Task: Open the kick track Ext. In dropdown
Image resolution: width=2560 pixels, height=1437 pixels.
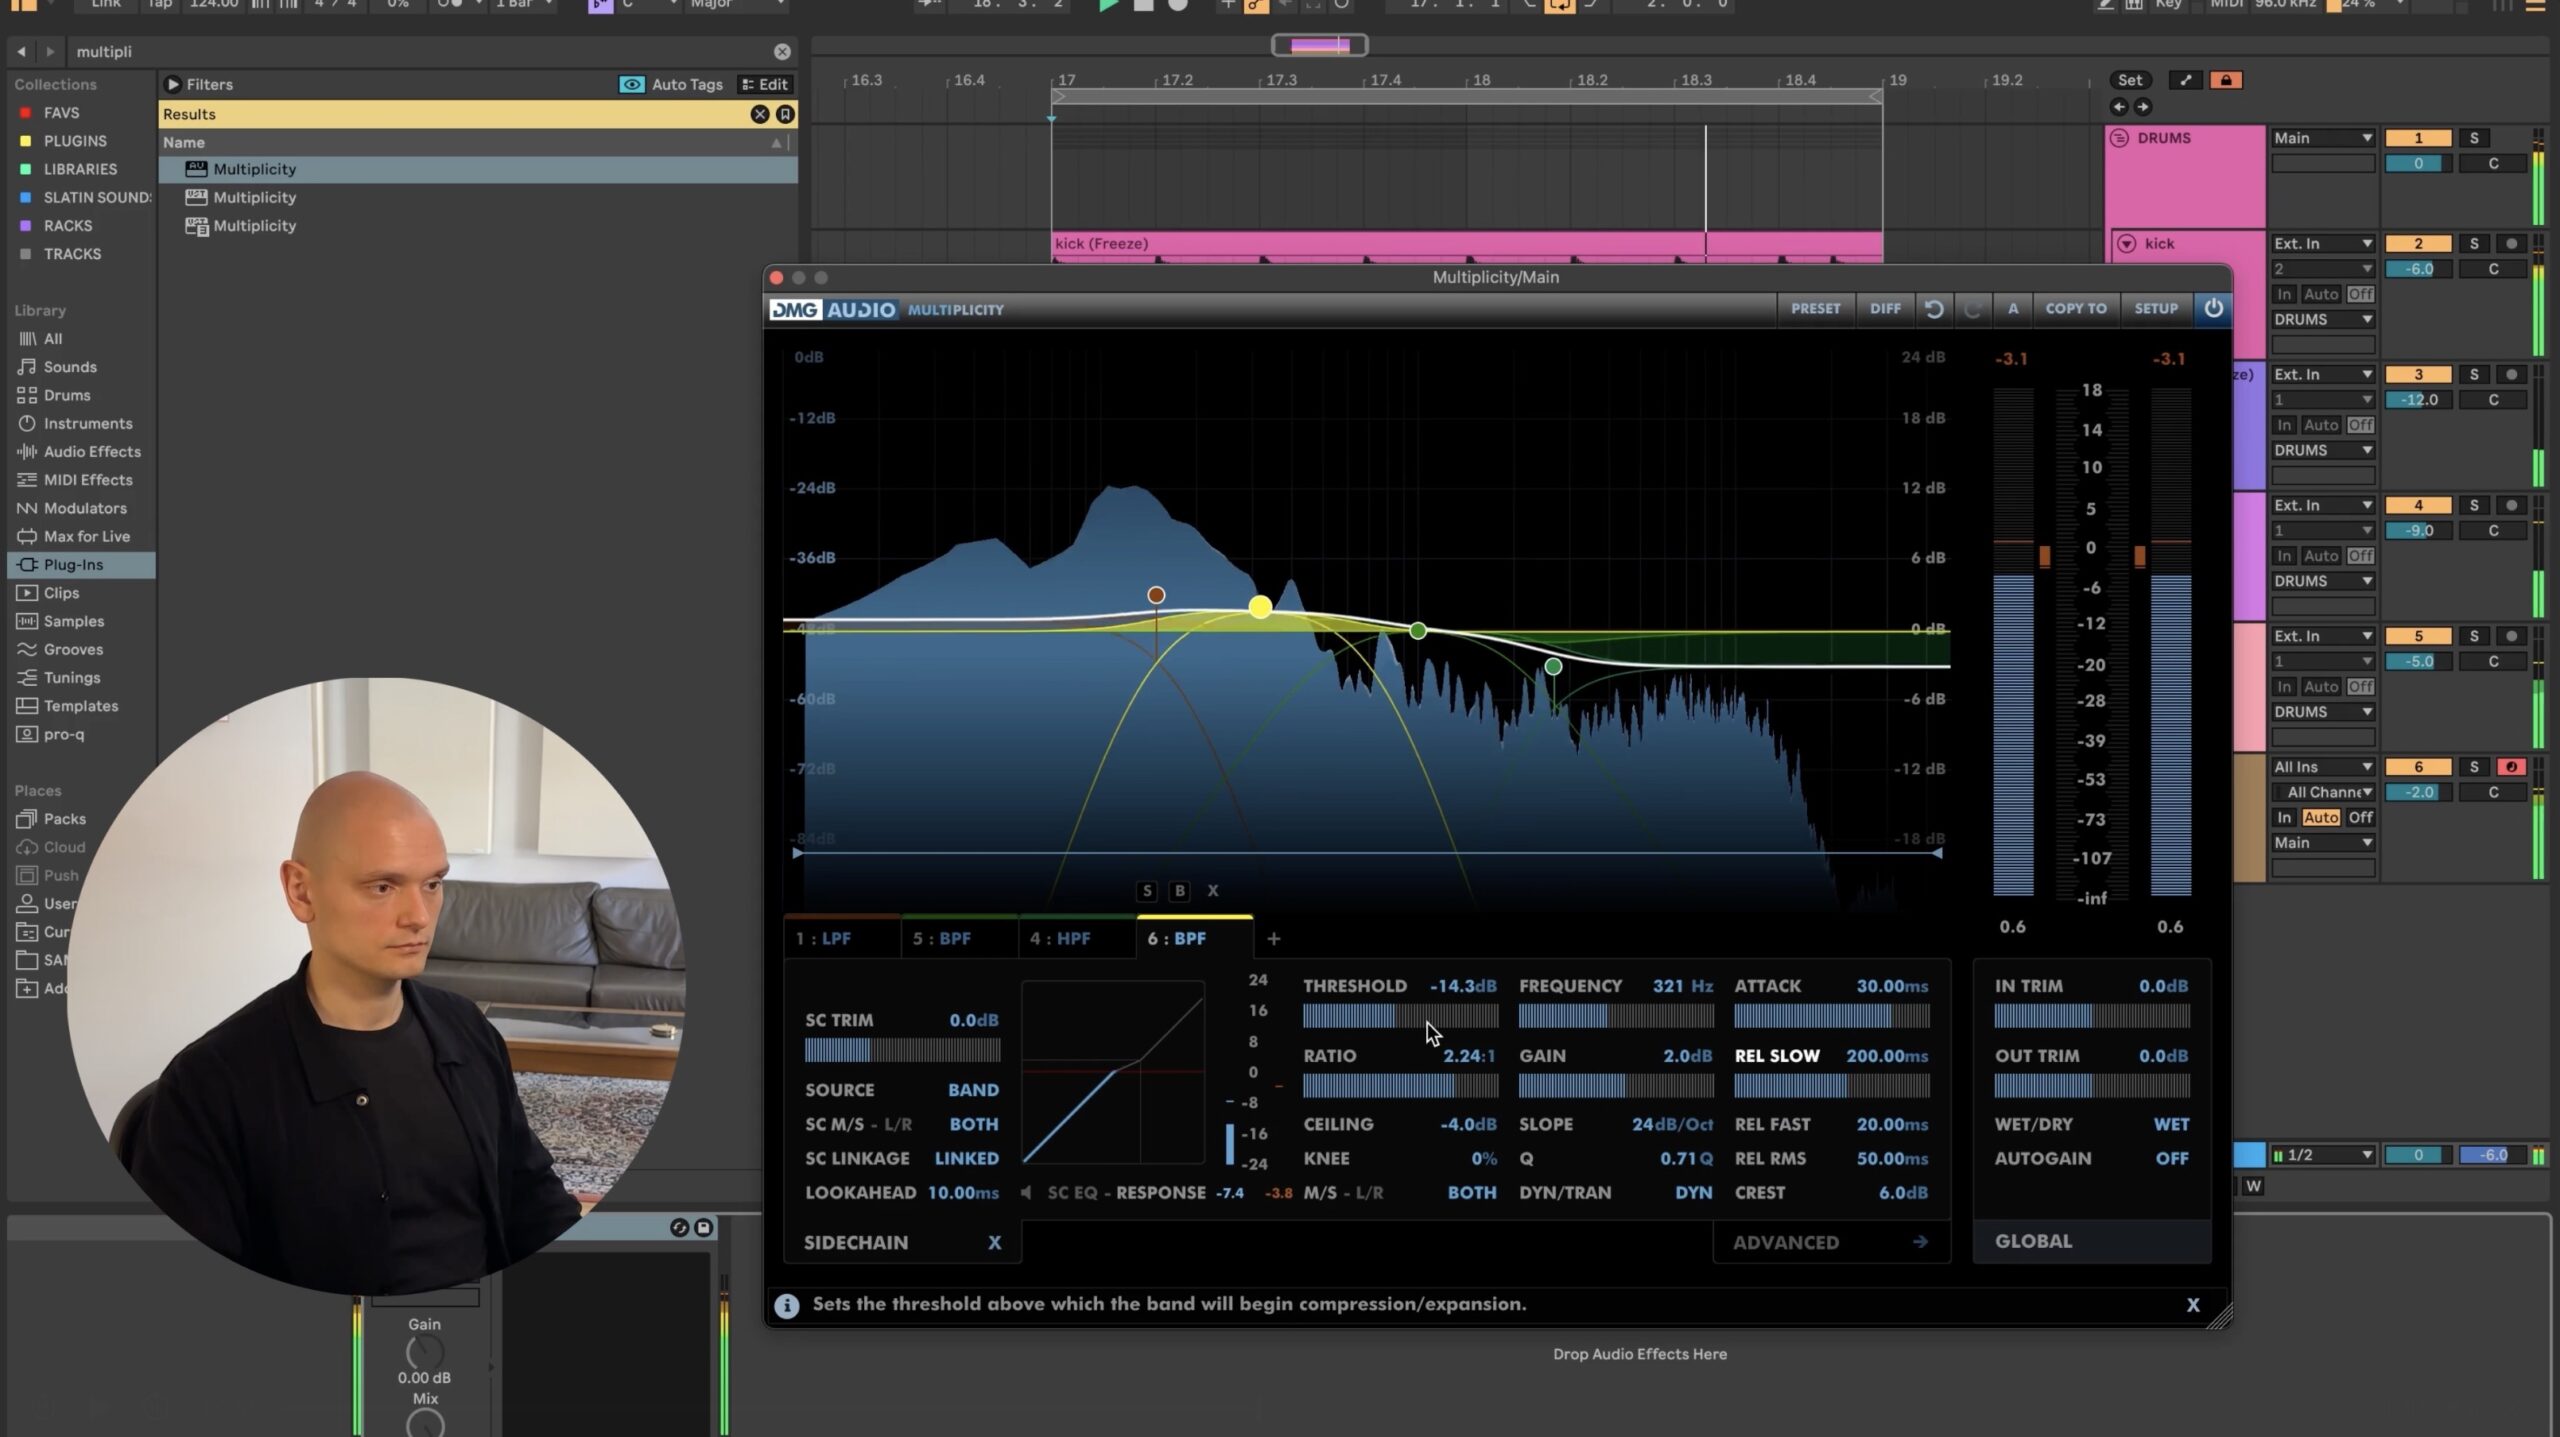Action: (x=2322, y=243)
